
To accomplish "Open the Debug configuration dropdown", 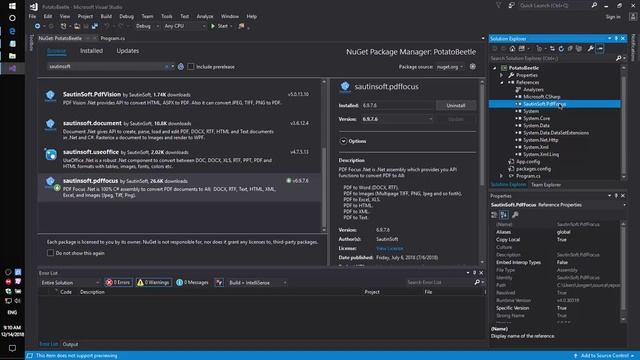I will click(x=147, y=26).
